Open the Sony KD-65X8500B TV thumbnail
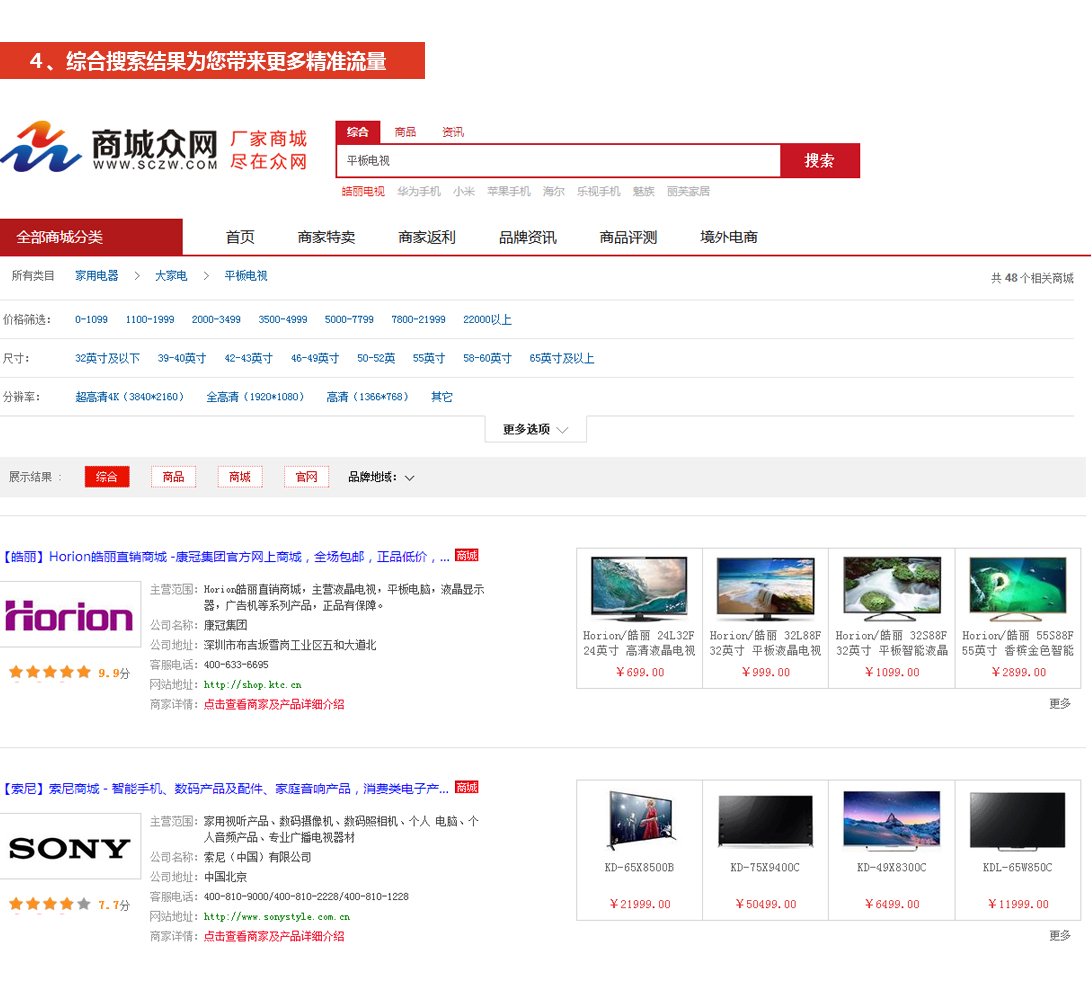 (639, 821)
